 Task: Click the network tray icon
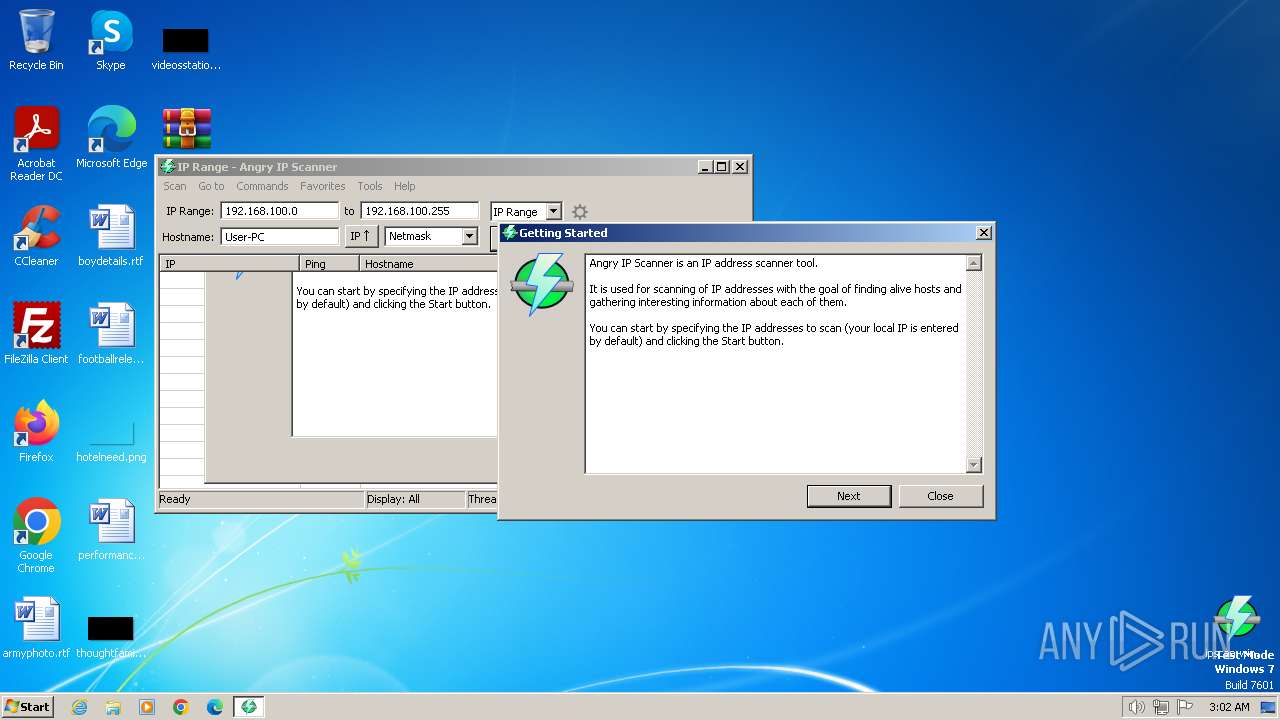click(1161, 707)
